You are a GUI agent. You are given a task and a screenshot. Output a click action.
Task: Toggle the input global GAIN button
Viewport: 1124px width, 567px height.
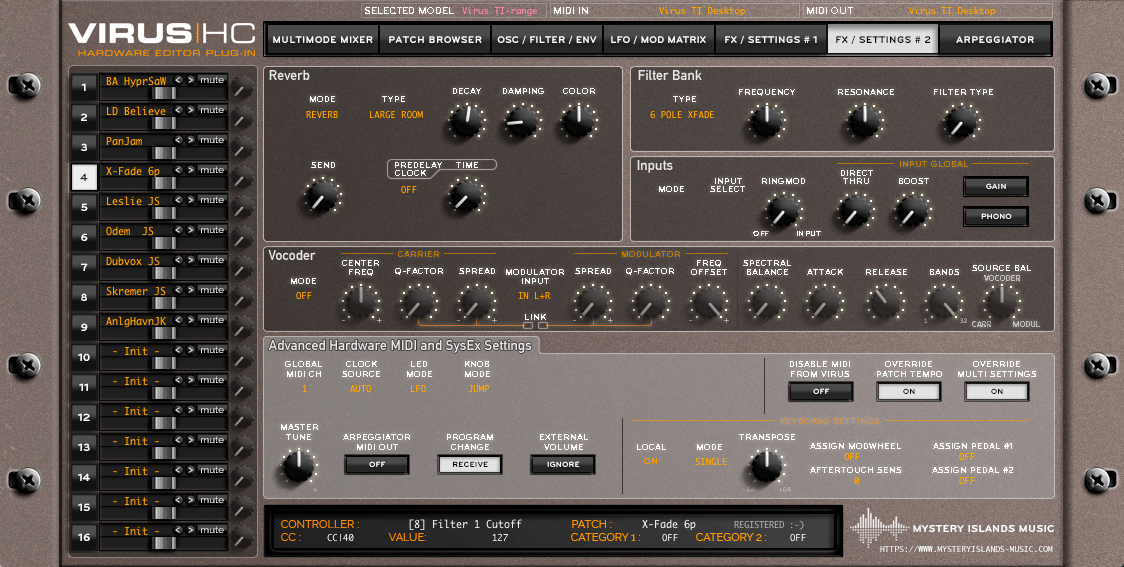[x=996, y=186]
